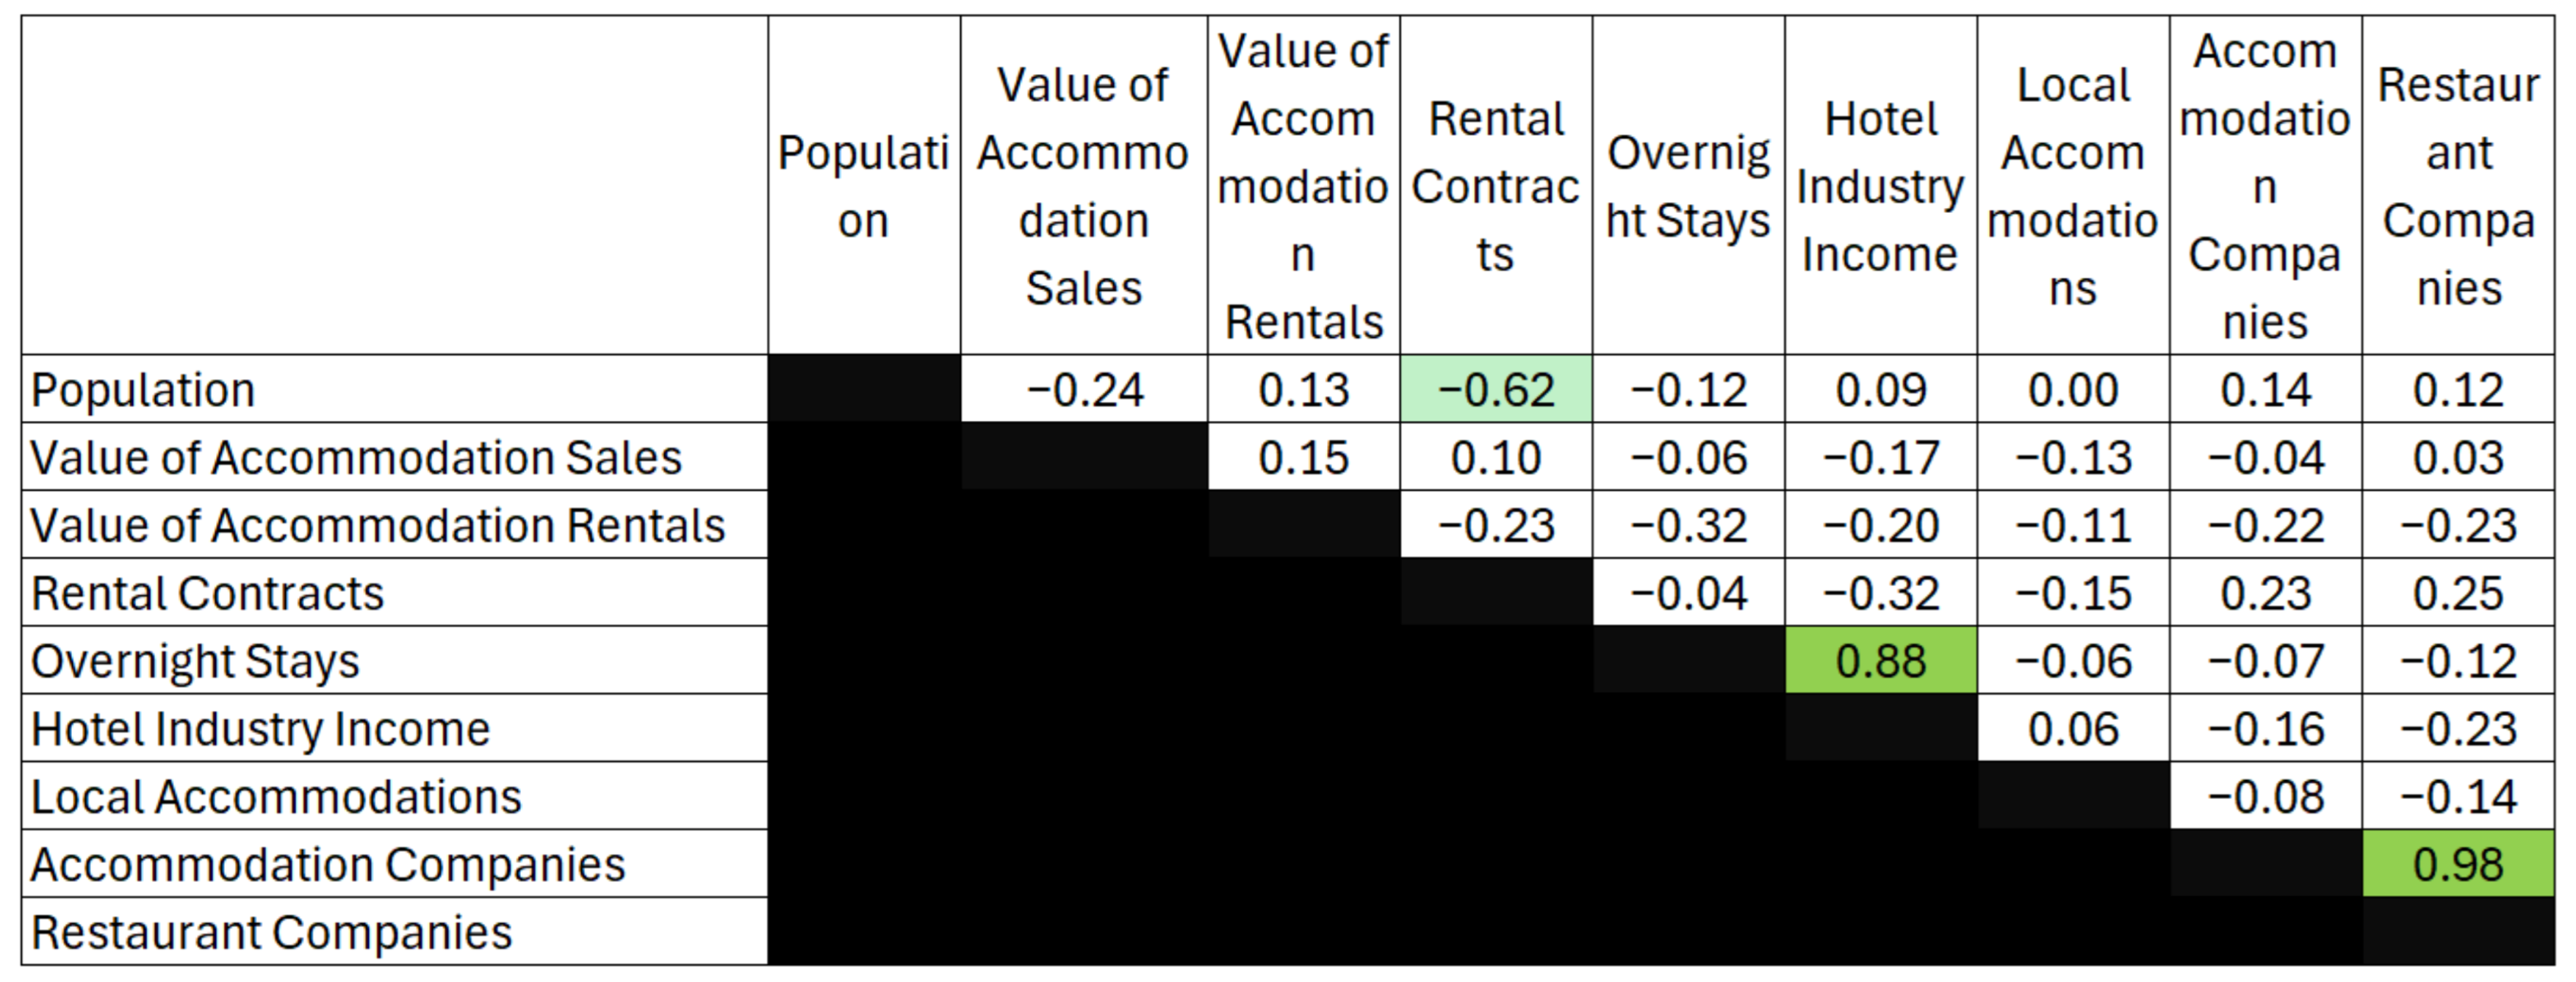The width and height of the screenshot is (2576, 982).
Task: Select the Rental Contracts column header
Action: (1496, 185)
